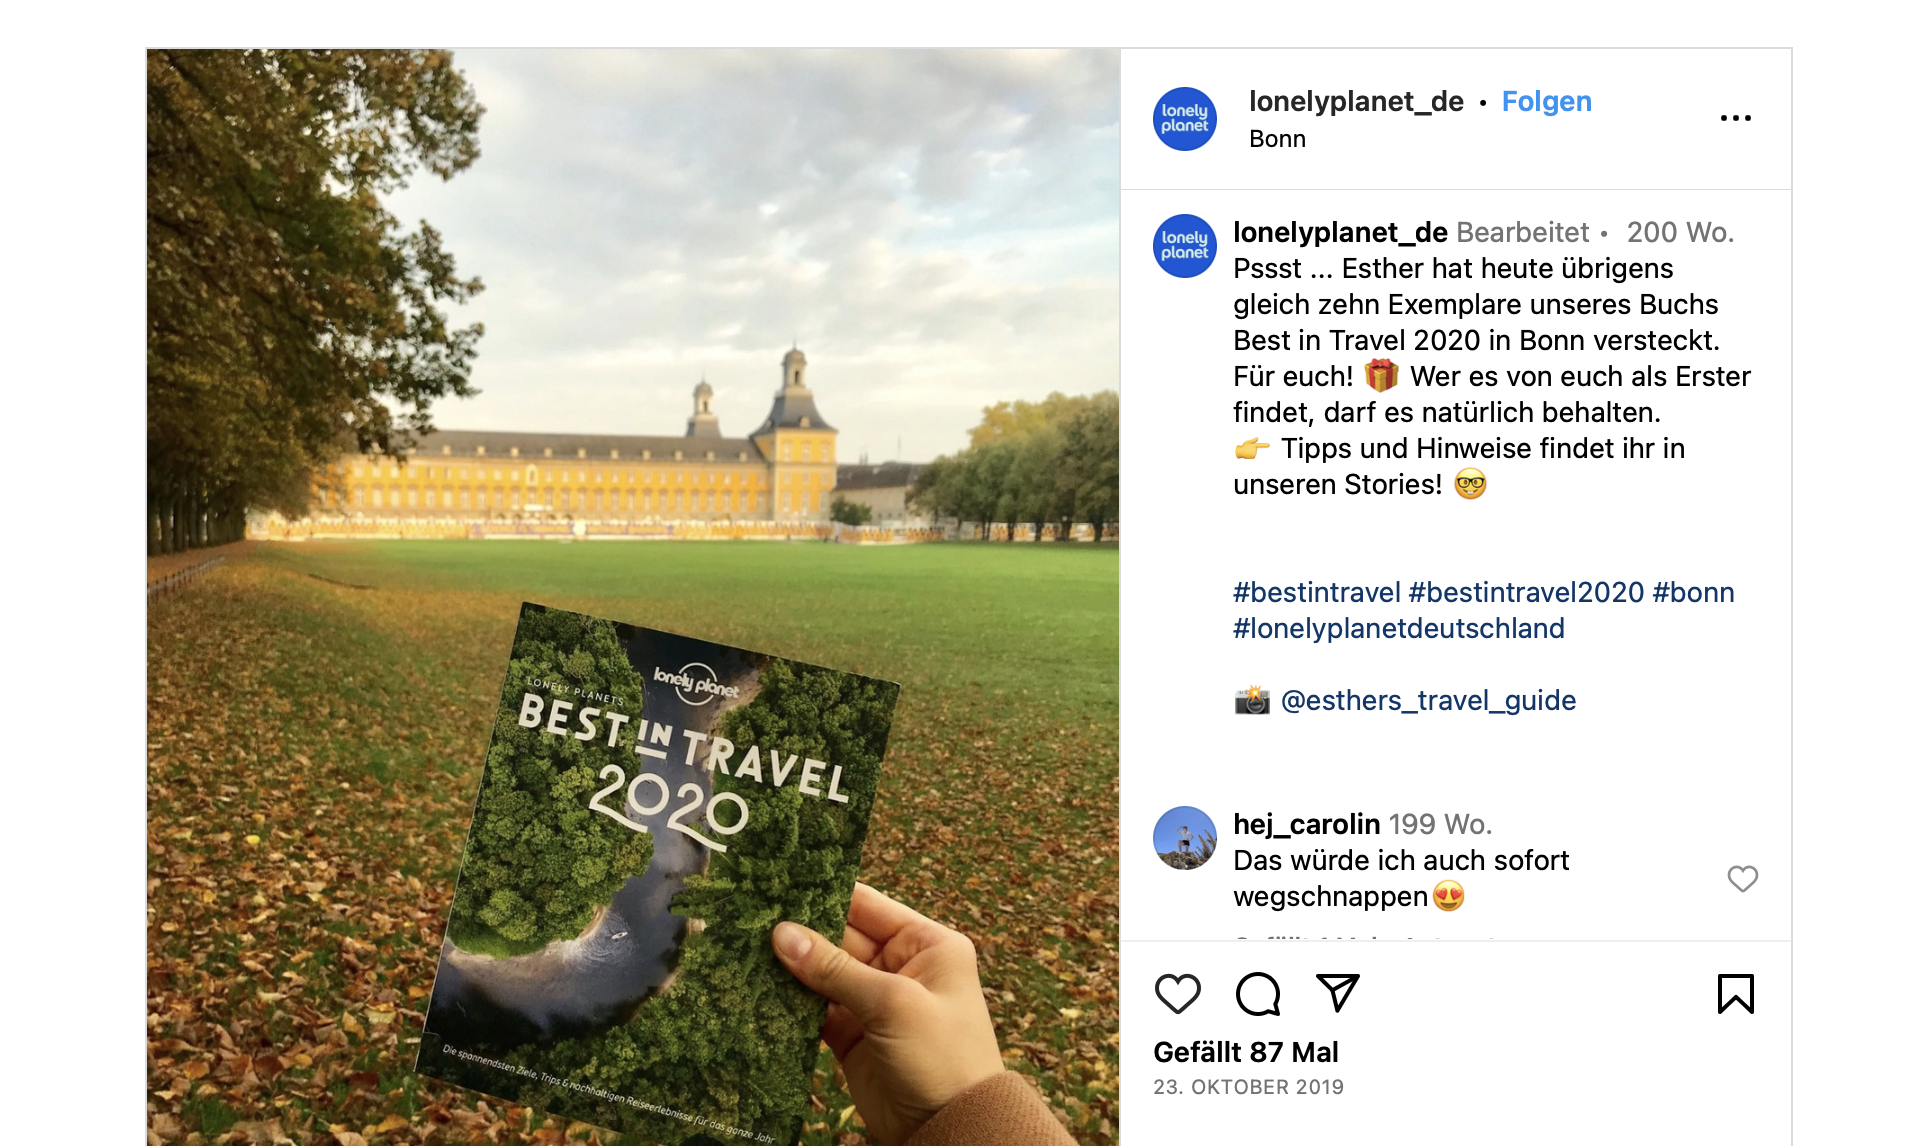The height and width of the screenshot is (1146, 1910).
Task: Click the Lonely Planet avatar in the header
Action: (x=1185, y=119)
